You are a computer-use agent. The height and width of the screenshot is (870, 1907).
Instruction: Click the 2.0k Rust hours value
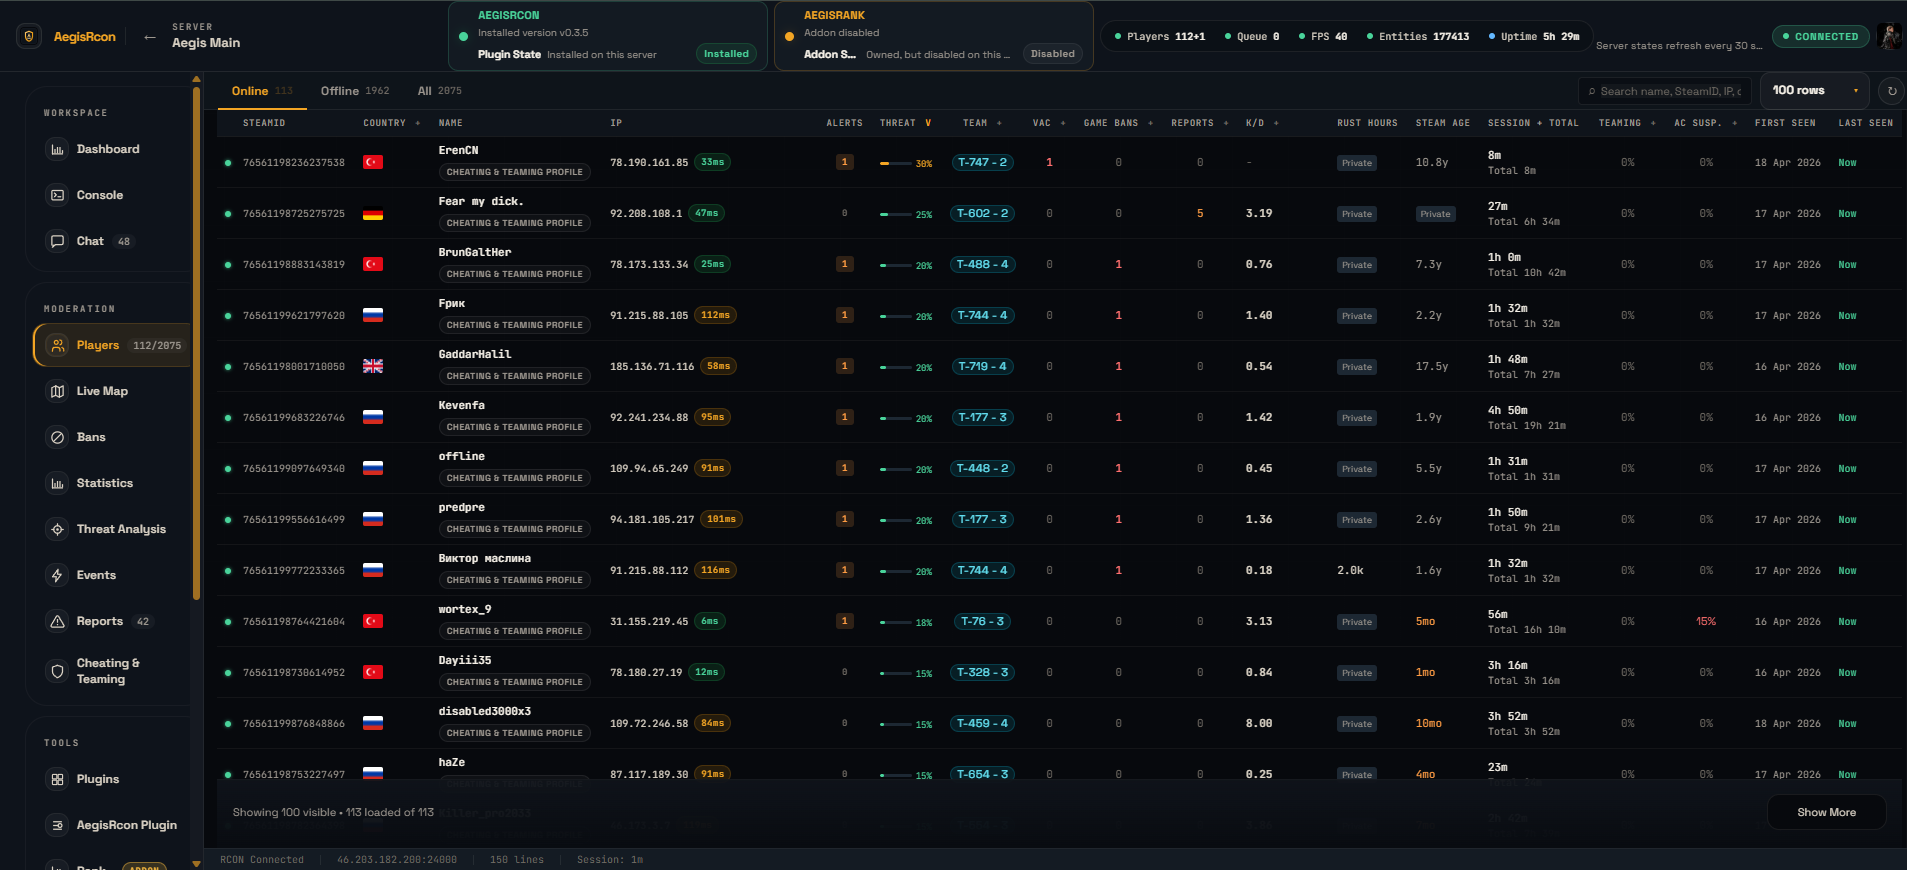(1350, 570)
